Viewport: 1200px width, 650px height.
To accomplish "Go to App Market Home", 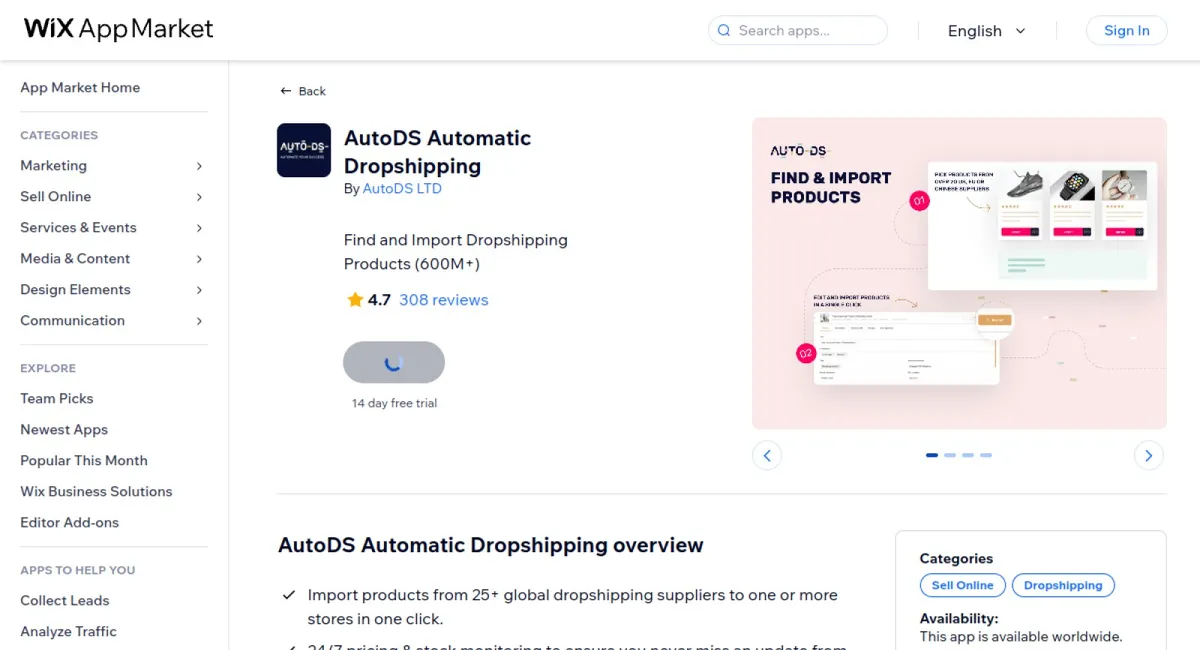I will click(x=80, y=88).
